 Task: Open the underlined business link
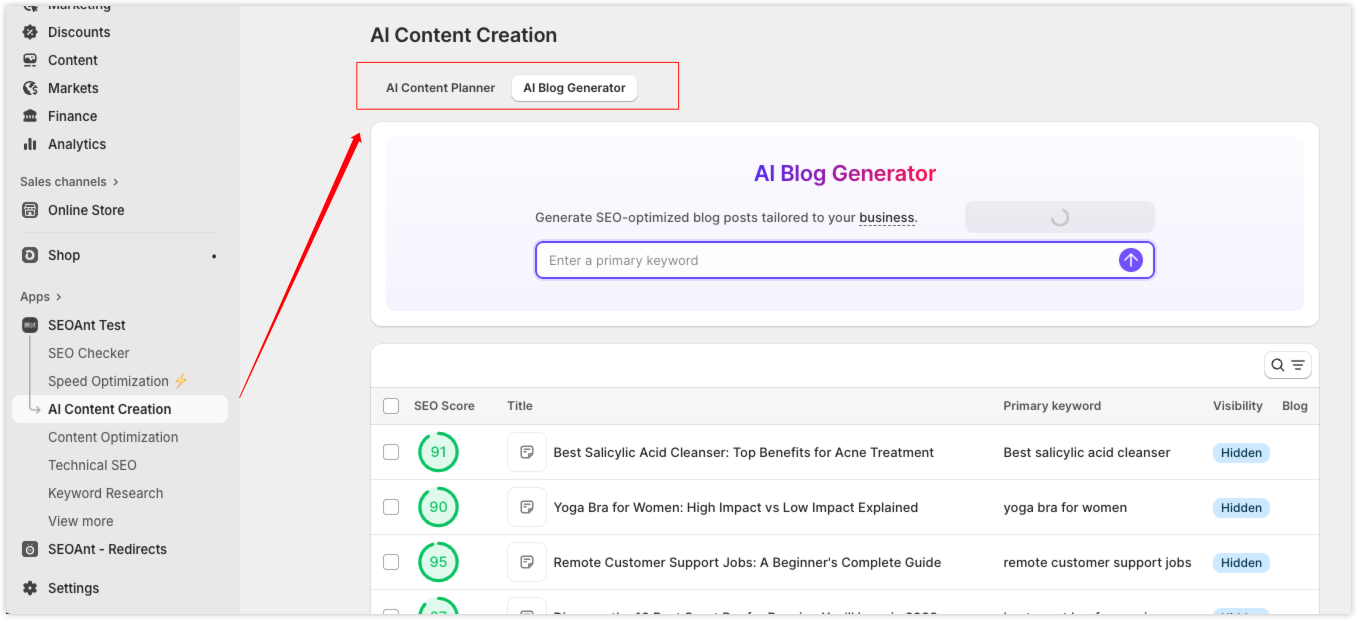click(886, 217)
